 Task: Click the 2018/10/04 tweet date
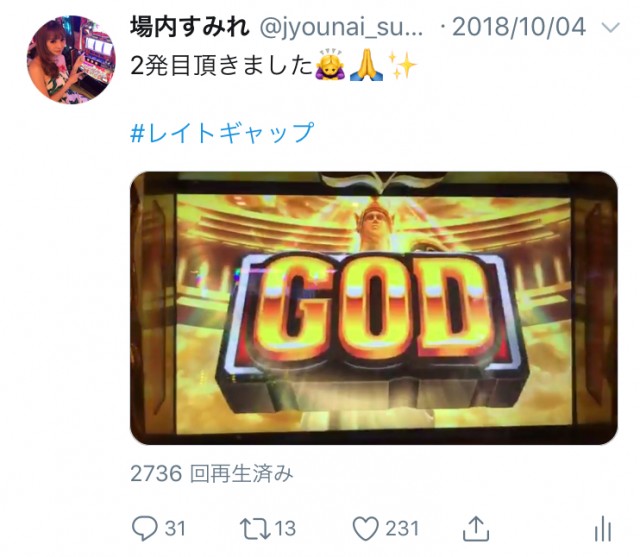(x=519, y=27)
